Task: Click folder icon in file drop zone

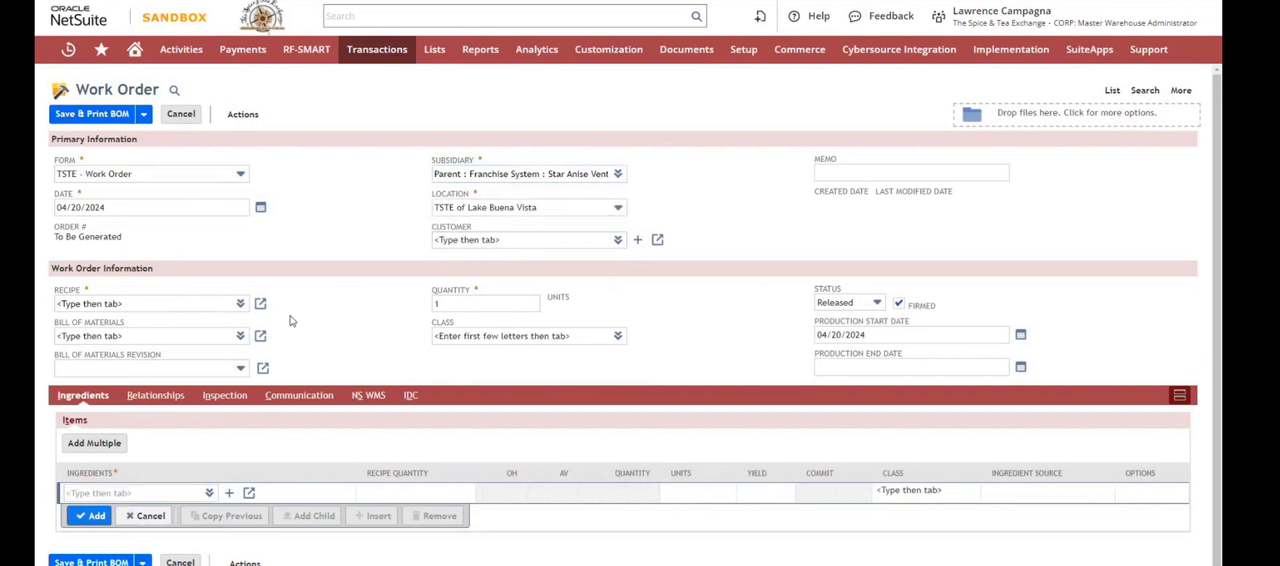Action: [x=972, y=114]
